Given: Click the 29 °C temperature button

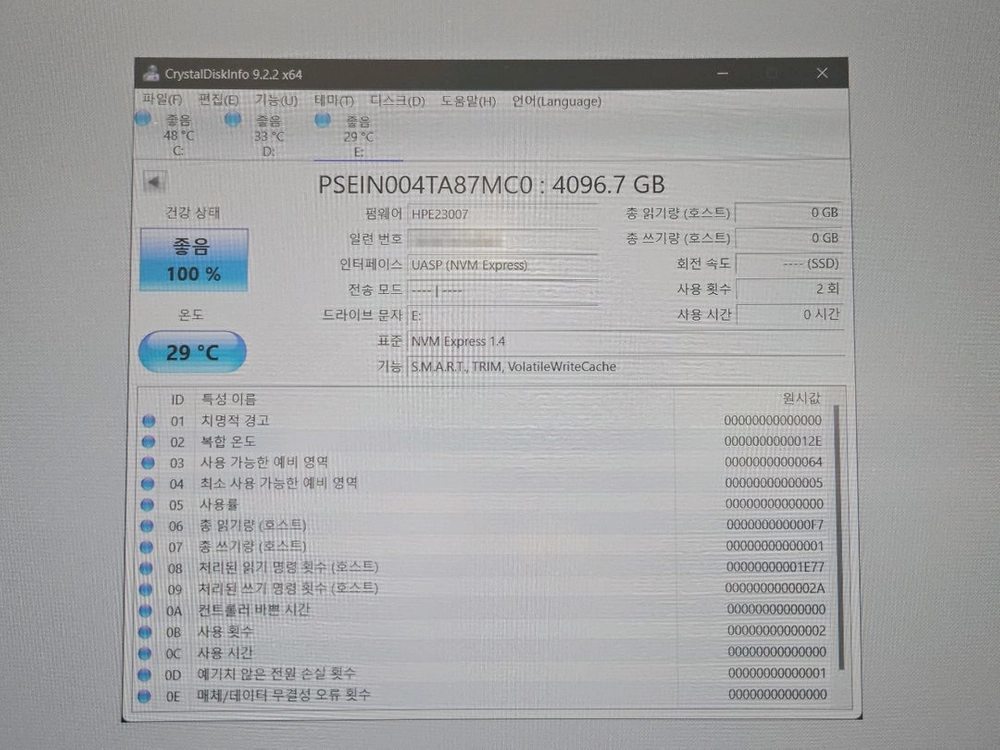Looking at the screenshot, I should (x=192, y=351).
